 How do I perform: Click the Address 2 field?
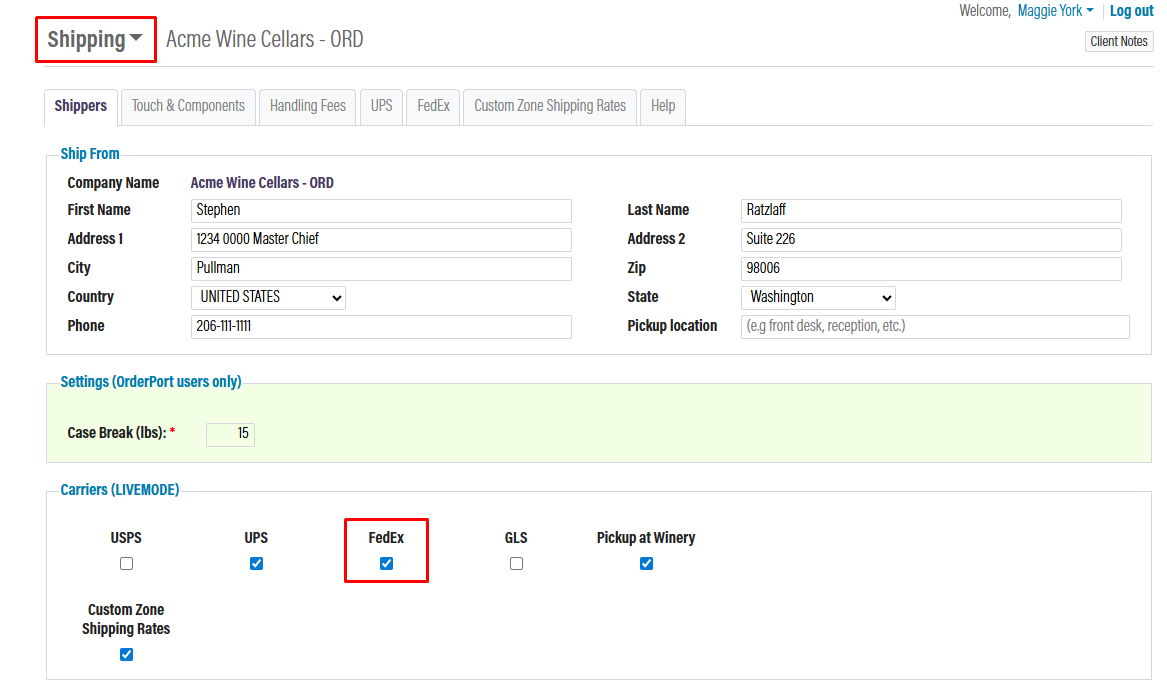pyautogui.click(x=931, y=240)
